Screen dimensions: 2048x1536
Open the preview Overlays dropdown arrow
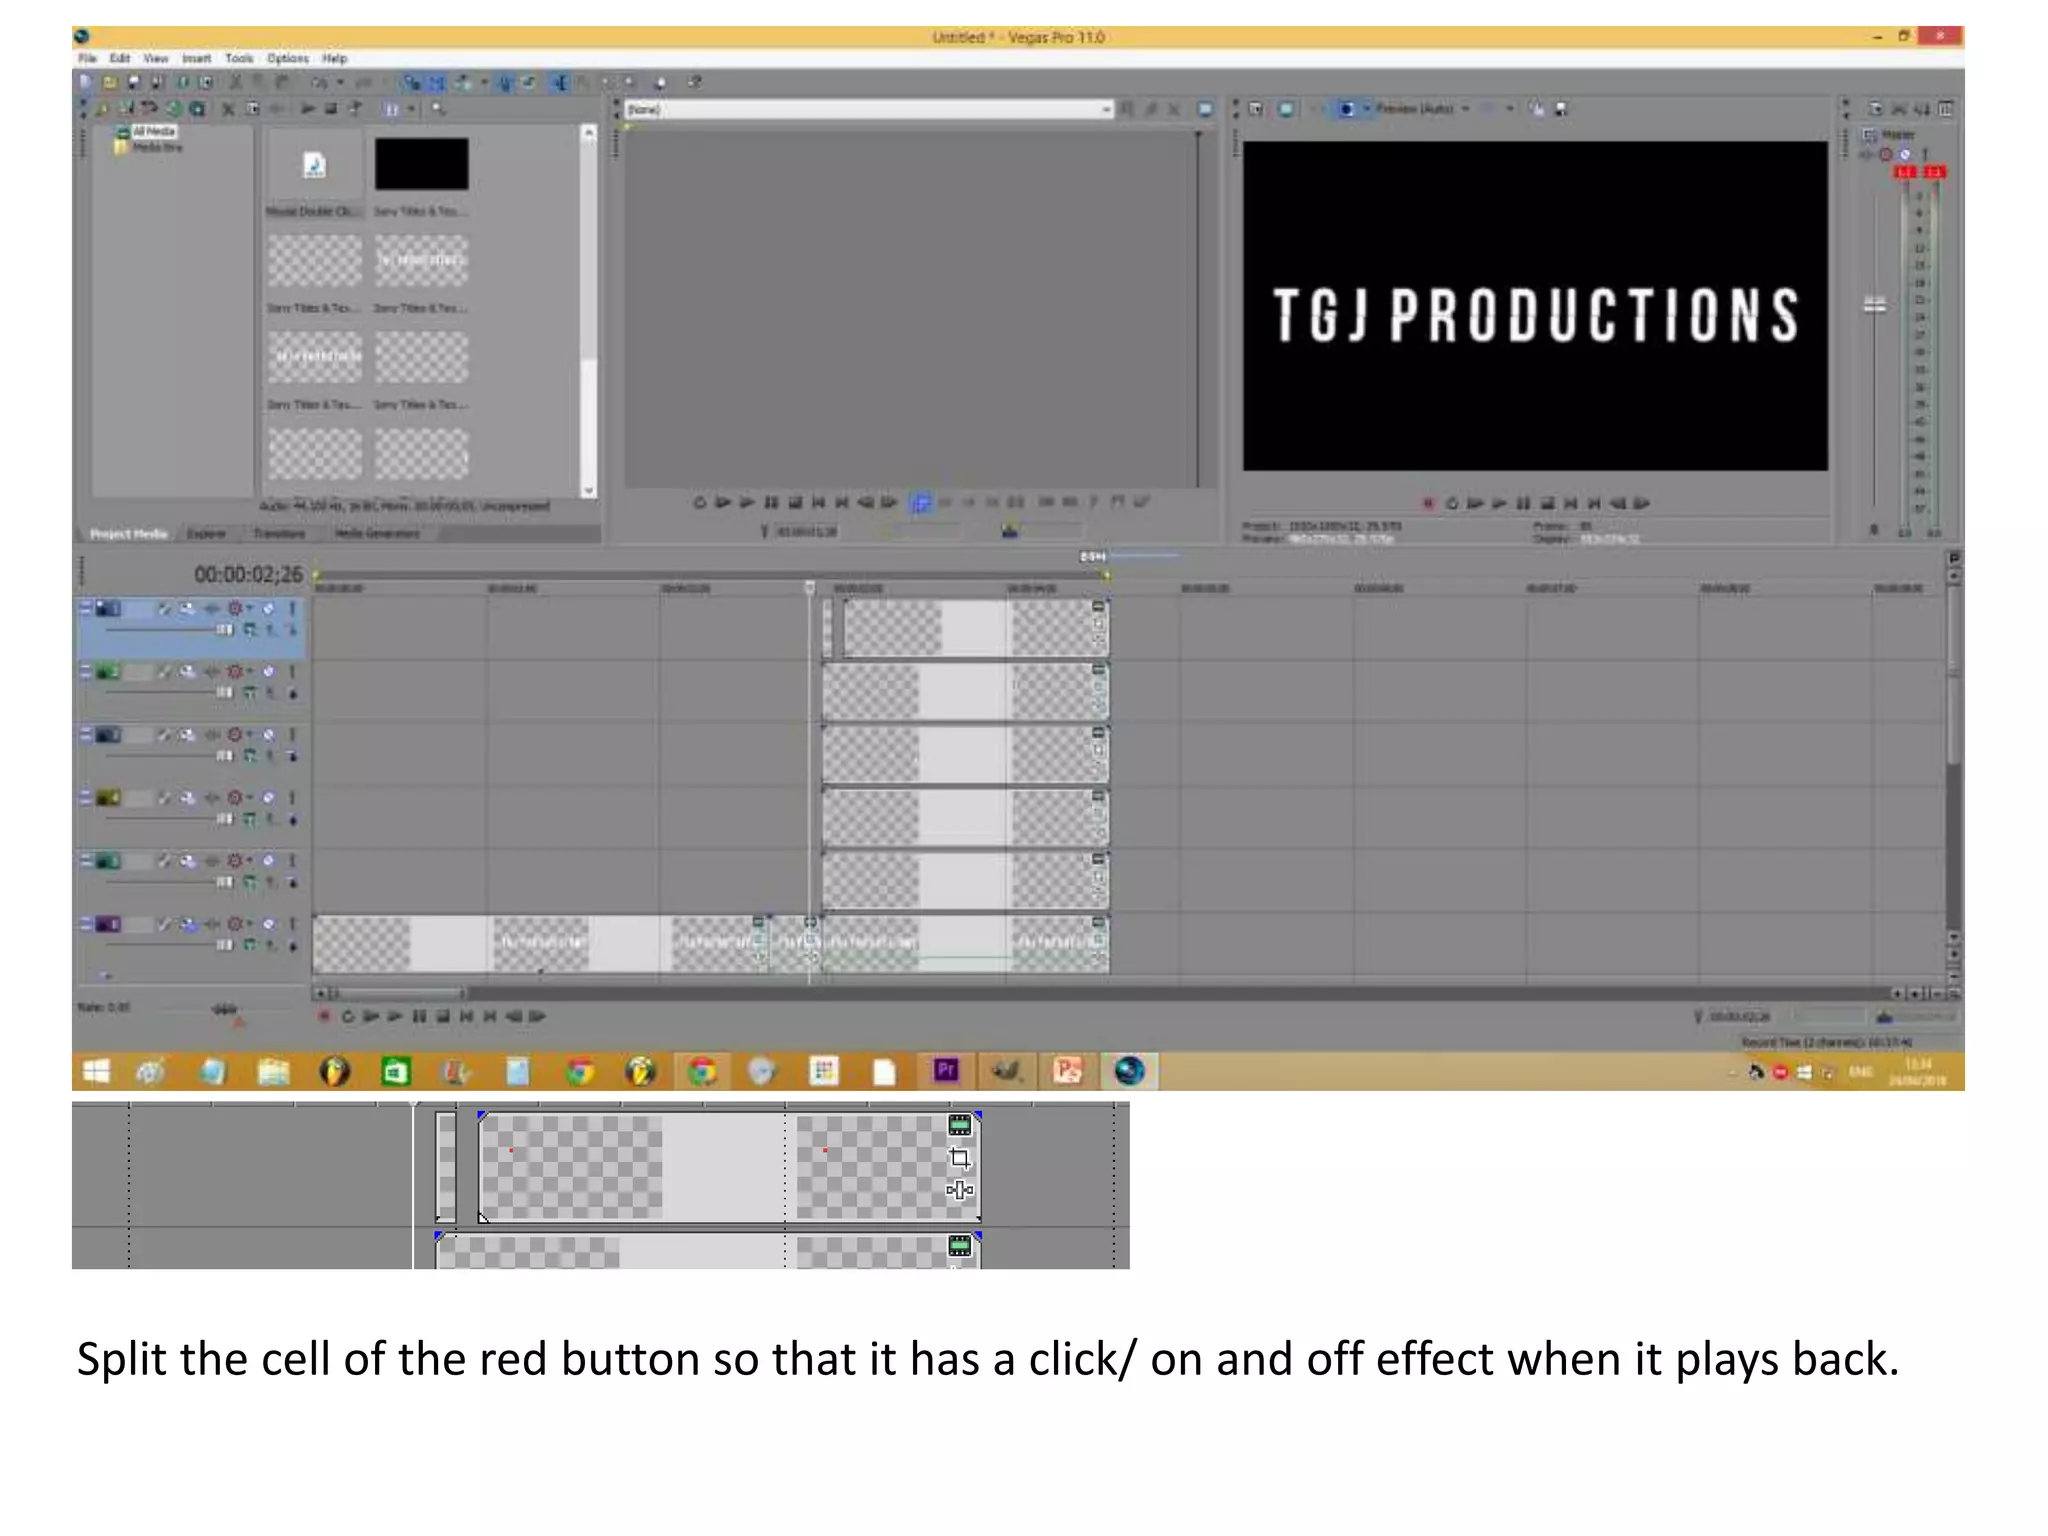1510,108
